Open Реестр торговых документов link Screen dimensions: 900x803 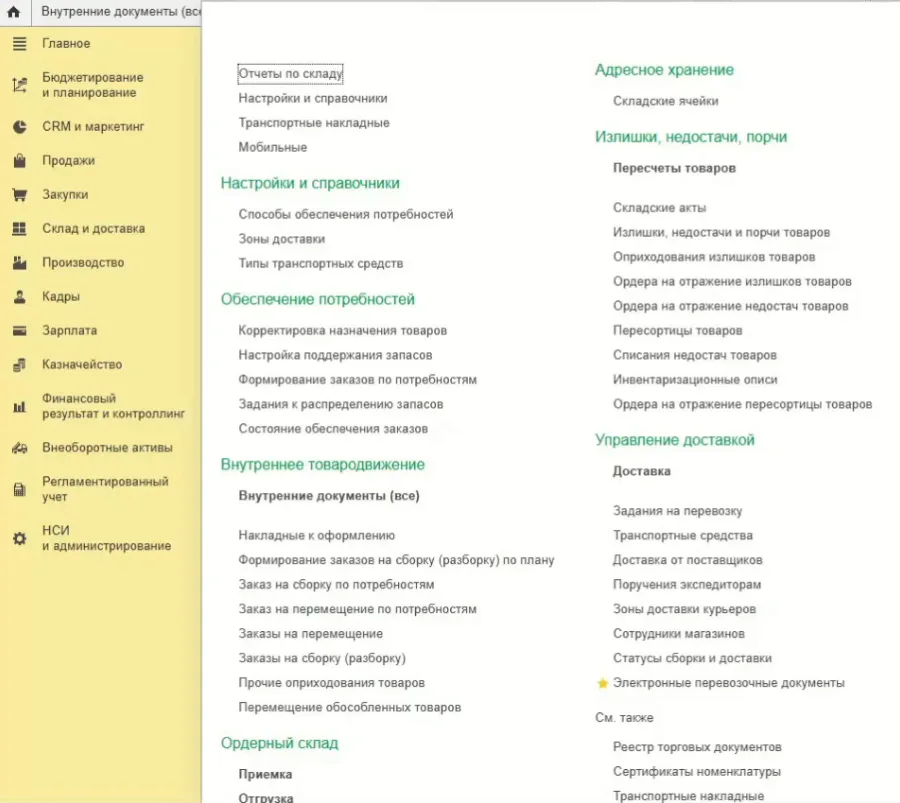697,747
